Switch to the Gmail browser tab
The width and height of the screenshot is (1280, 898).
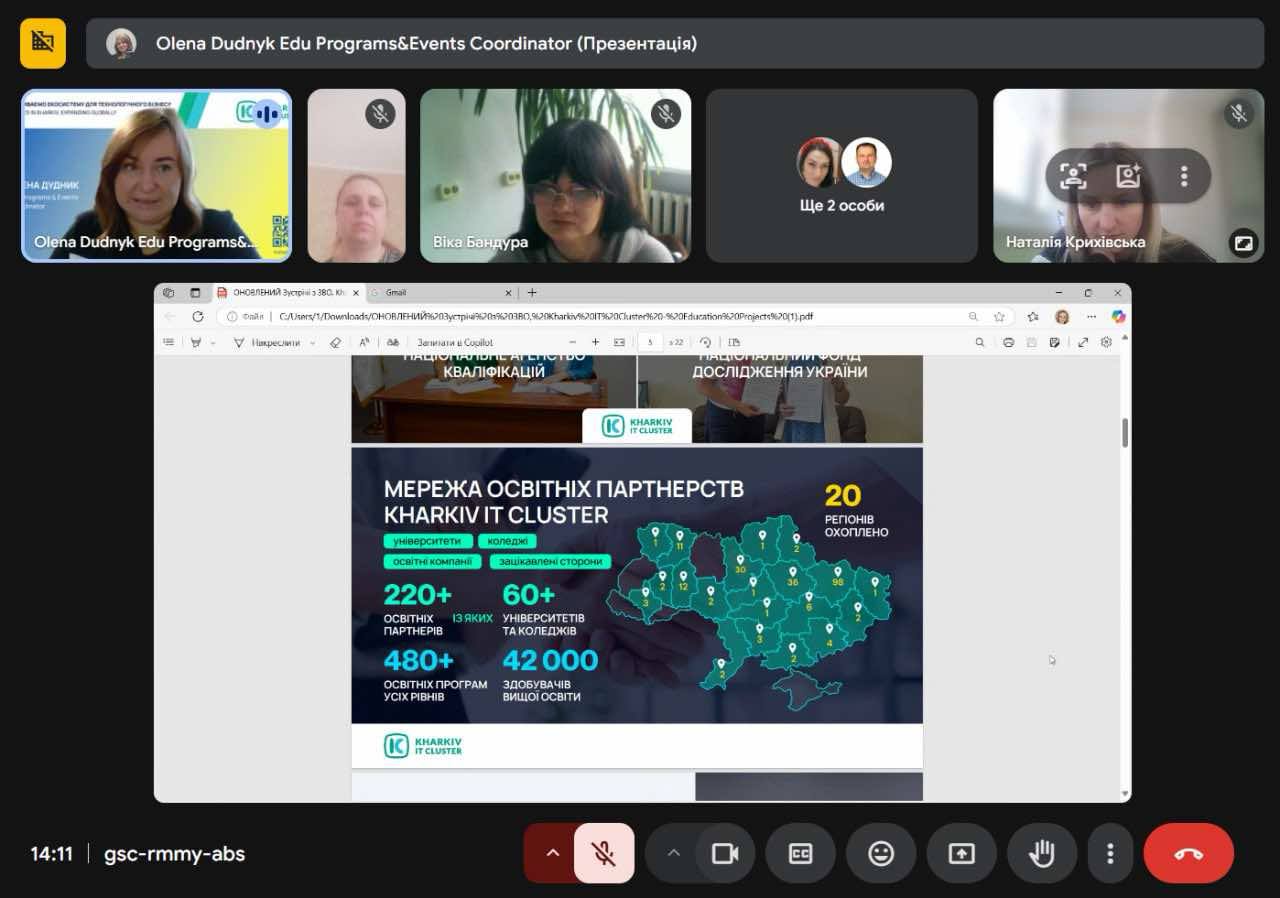[440, 293]
